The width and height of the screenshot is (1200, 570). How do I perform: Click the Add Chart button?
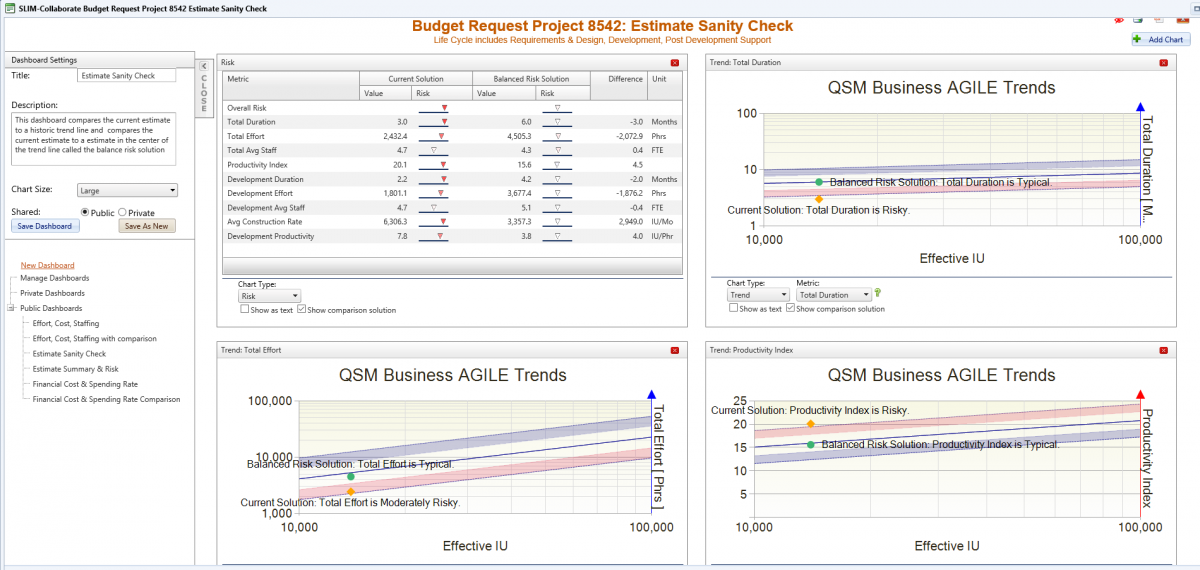(x=1160, y=39)
